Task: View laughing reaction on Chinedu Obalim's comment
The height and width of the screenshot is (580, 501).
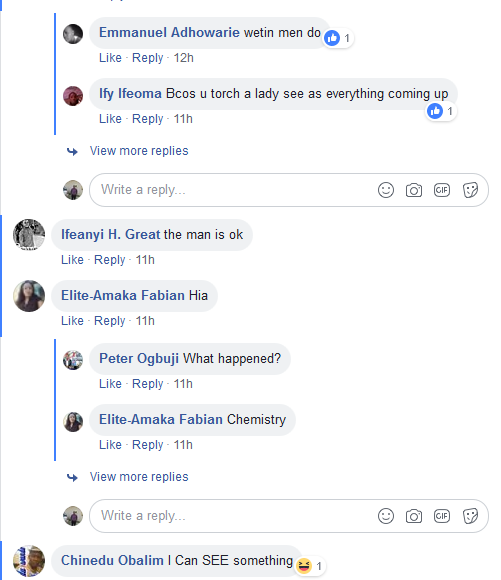Action: click(309, 566)
